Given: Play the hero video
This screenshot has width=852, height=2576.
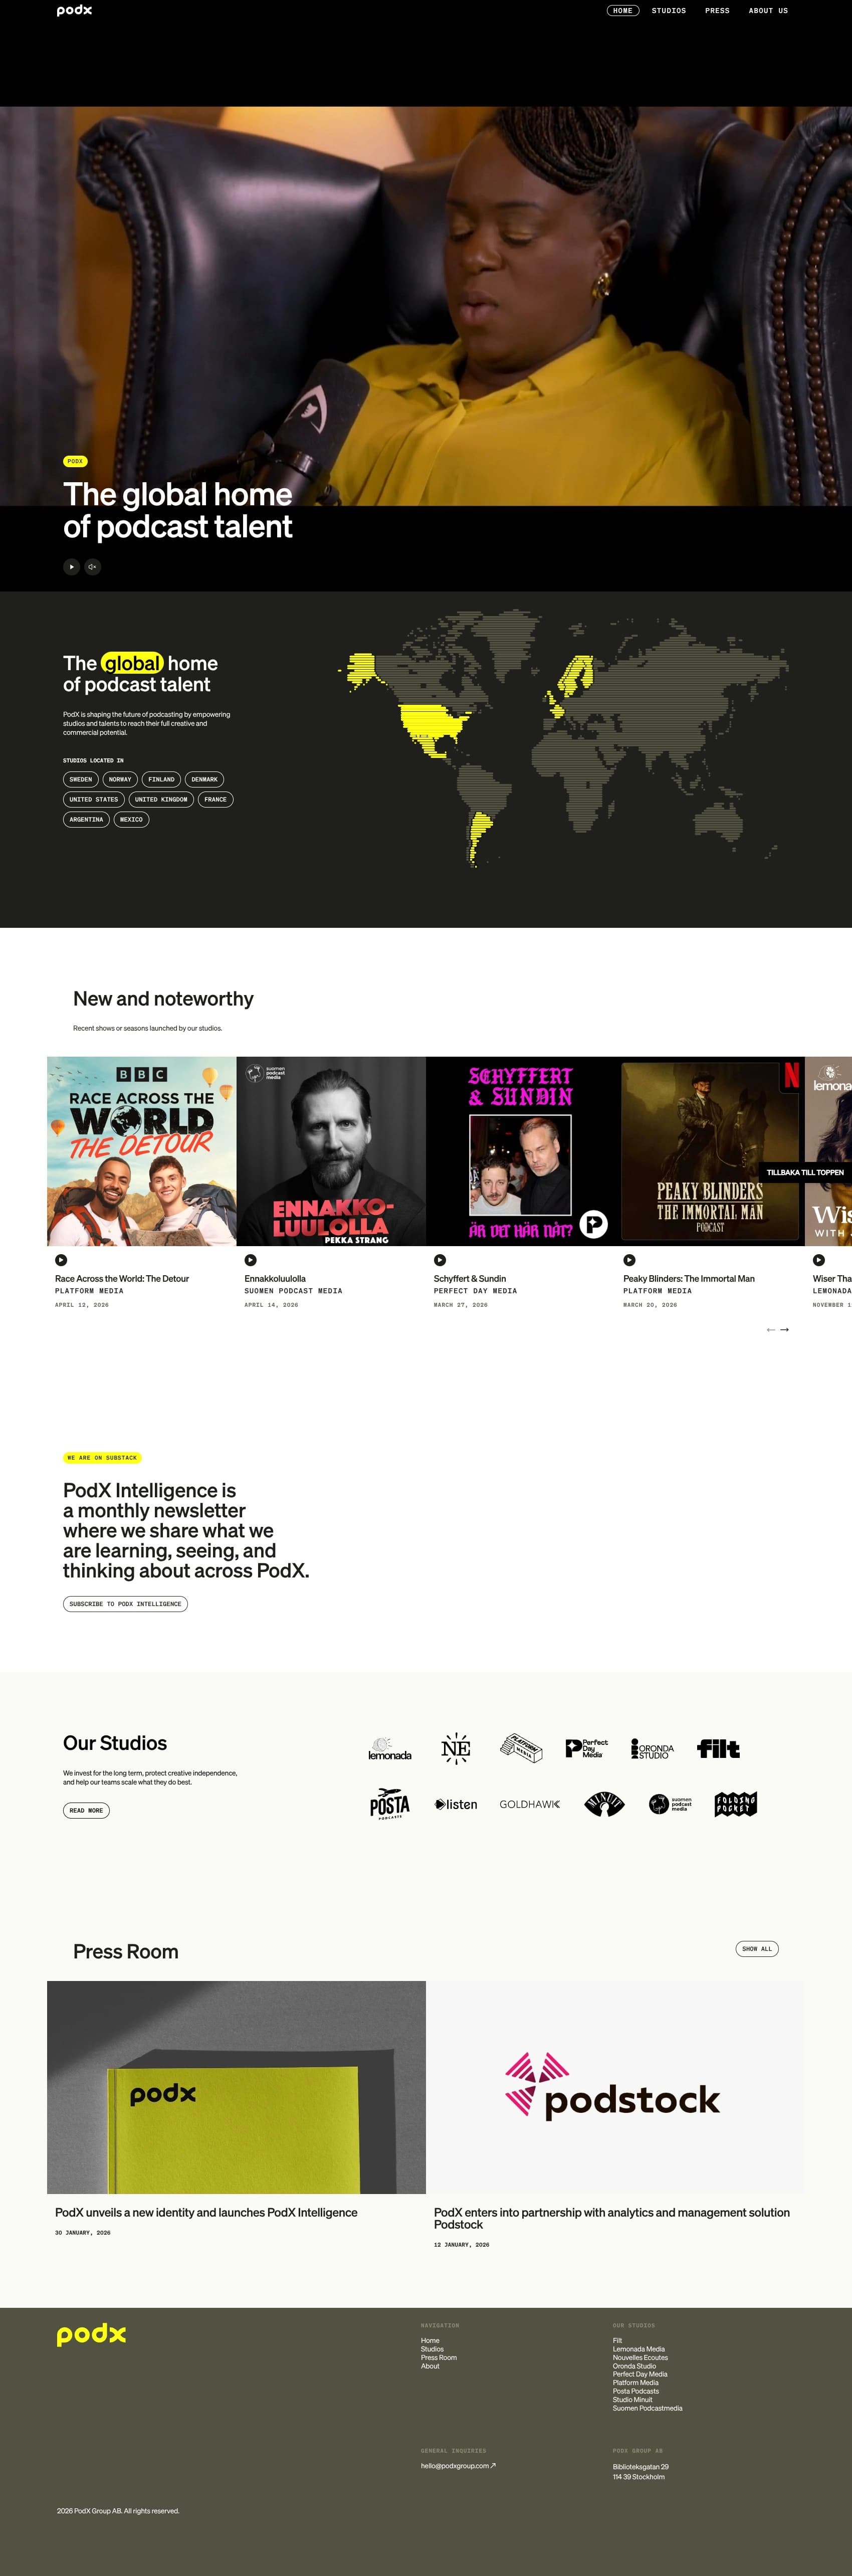Looking at the screenshot, I should click(x=71, y=567).
